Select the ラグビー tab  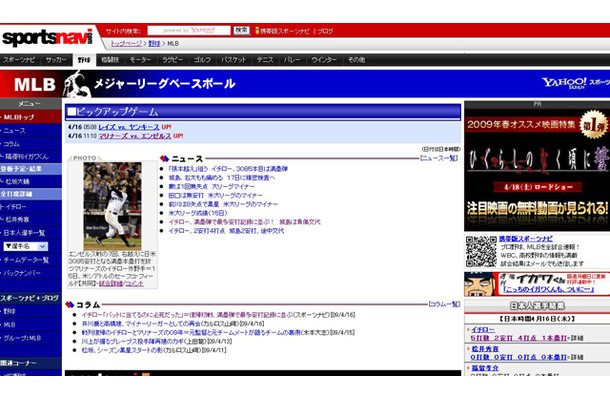click(172, 60)
